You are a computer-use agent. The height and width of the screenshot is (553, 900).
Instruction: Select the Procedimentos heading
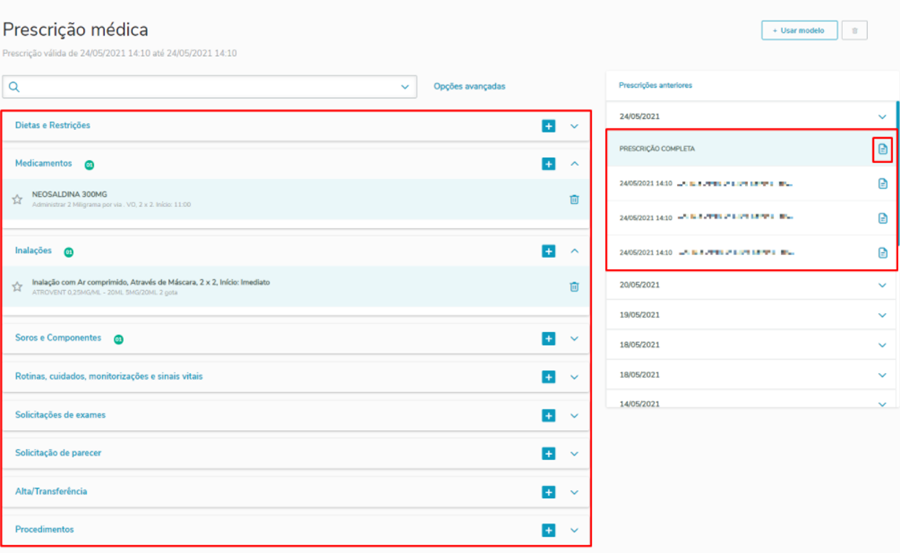(44, 529)
